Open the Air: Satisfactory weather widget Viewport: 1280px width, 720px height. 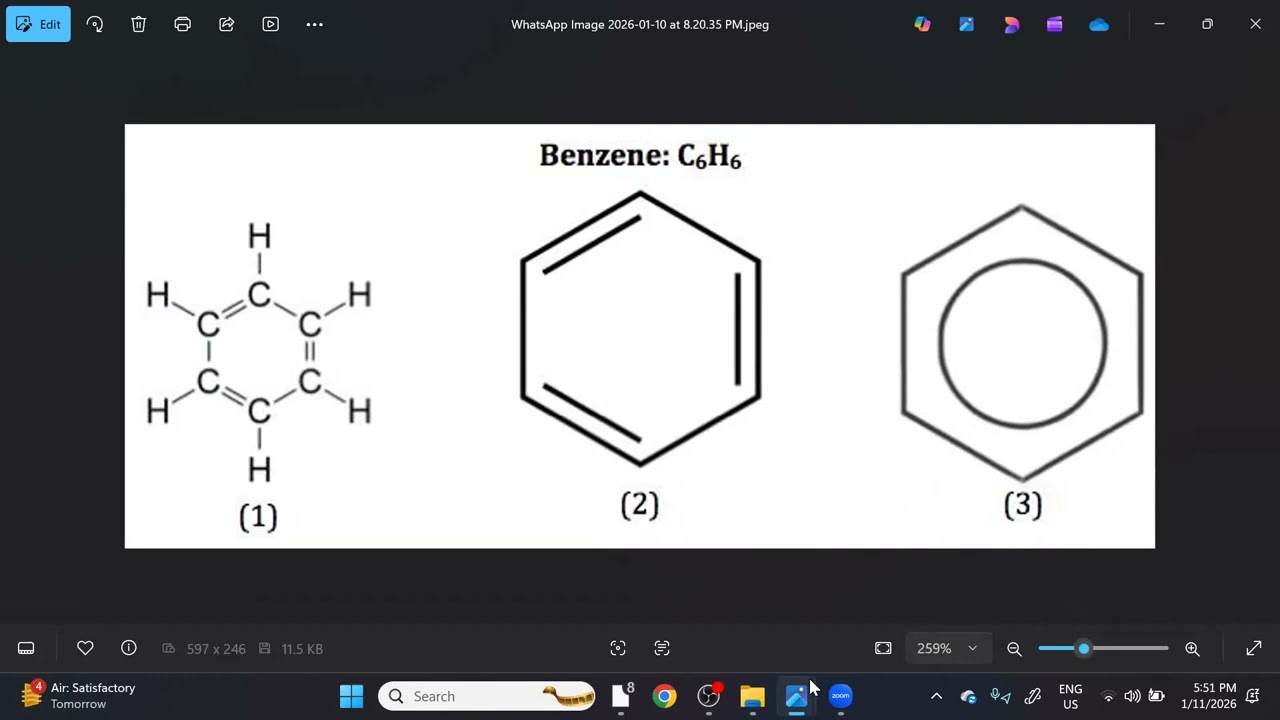click(x=78, y=696)
